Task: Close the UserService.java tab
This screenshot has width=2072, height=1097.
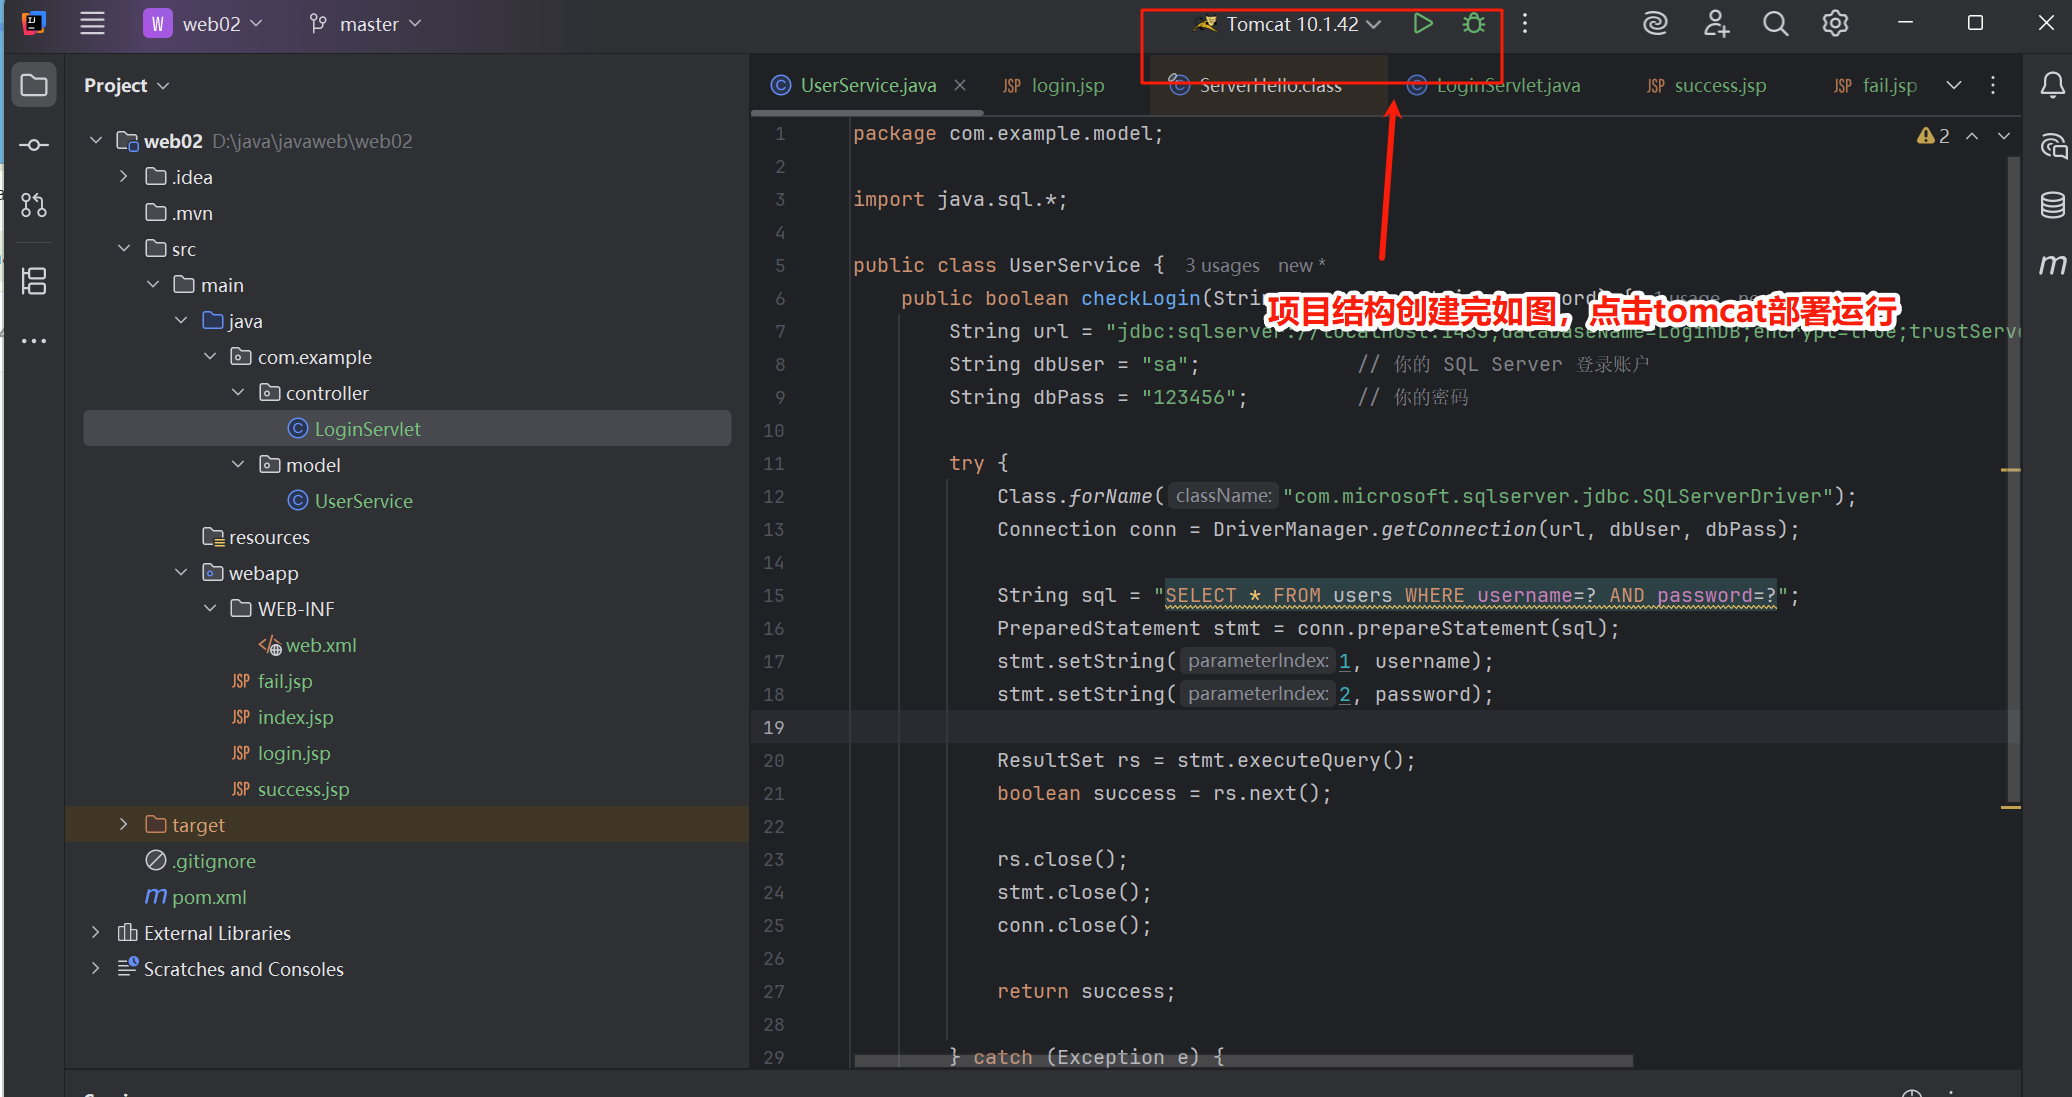Action: coord(960,85)
